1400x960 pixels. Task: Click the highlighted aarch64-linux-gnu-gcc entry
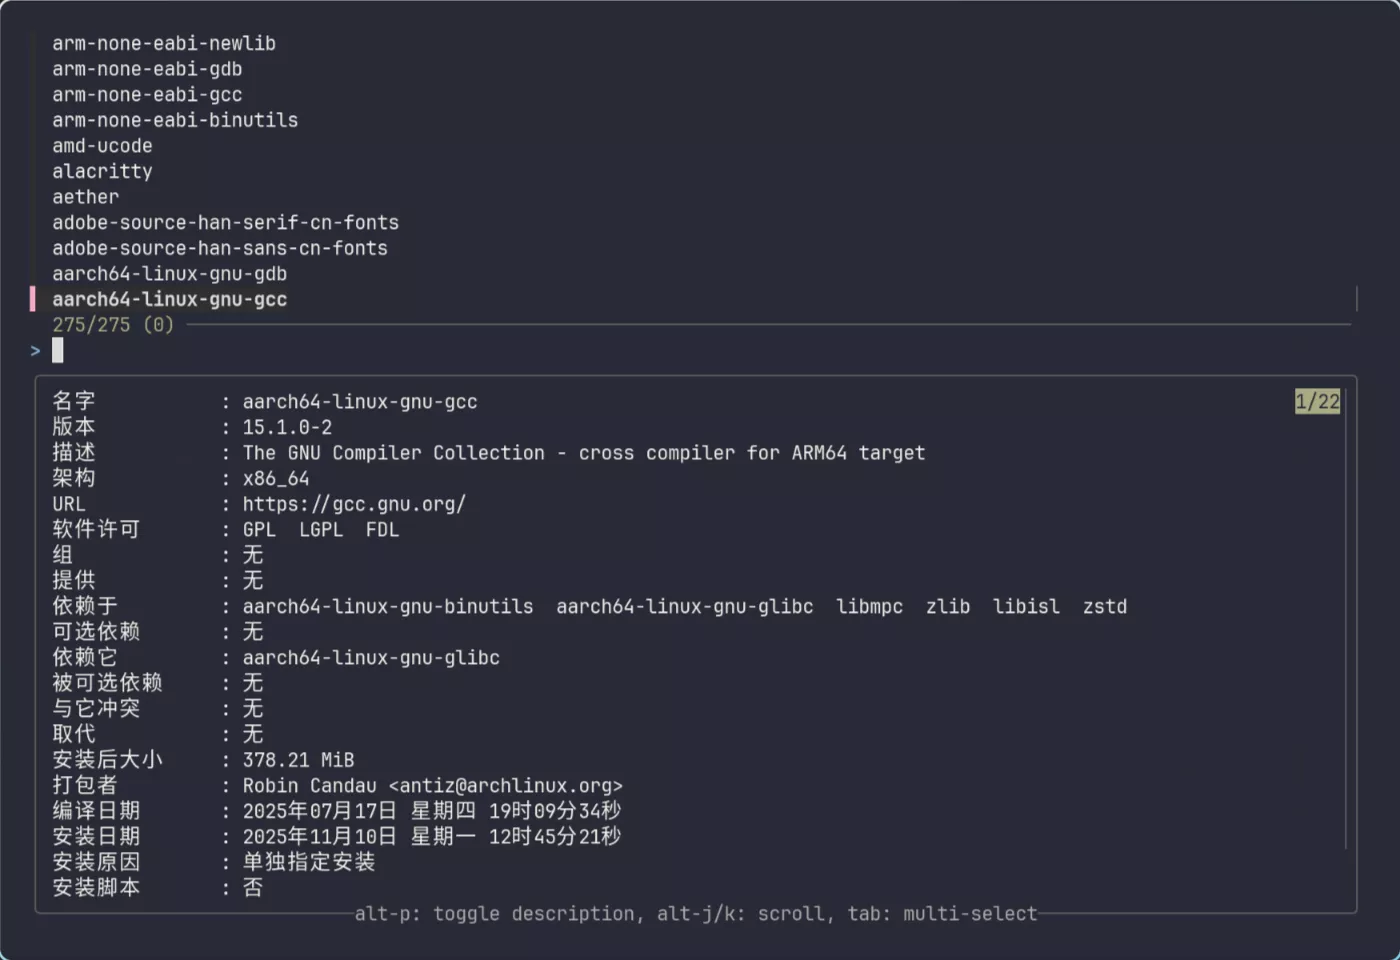169,299
